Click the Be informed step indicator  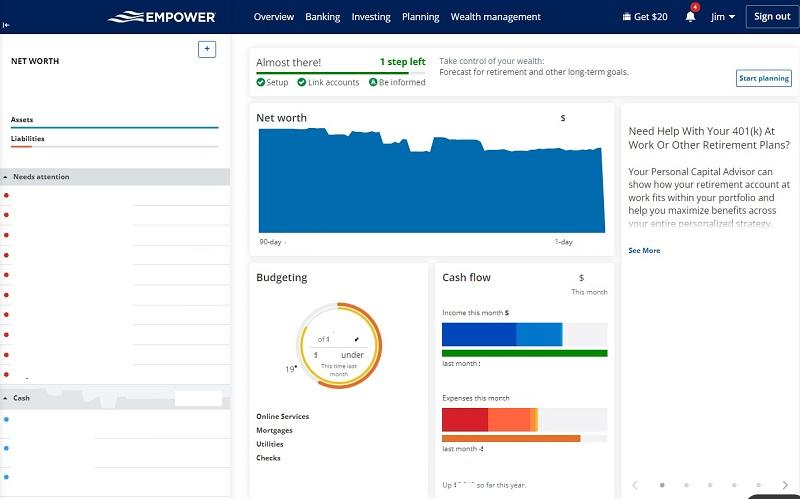pyautogui.click(x=372, y=82)
